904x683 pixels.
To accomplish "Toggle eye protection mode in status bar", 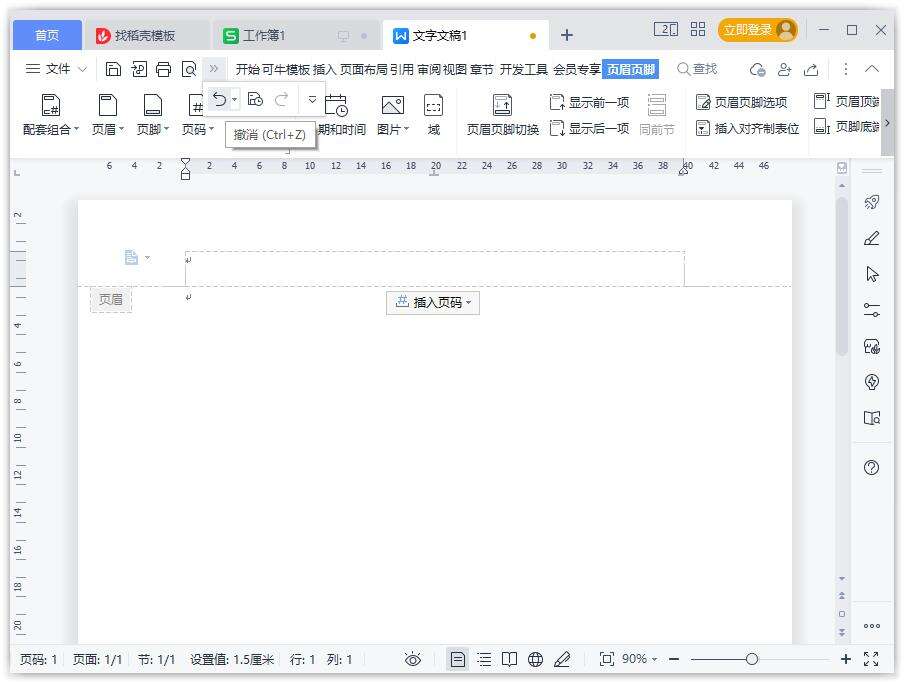I will 413,659.
